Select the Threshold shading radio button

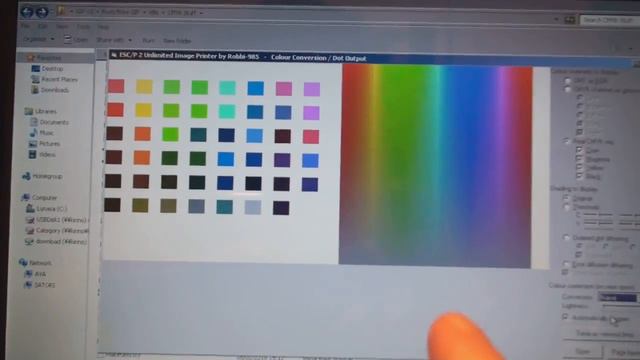[x=567, y=207]
